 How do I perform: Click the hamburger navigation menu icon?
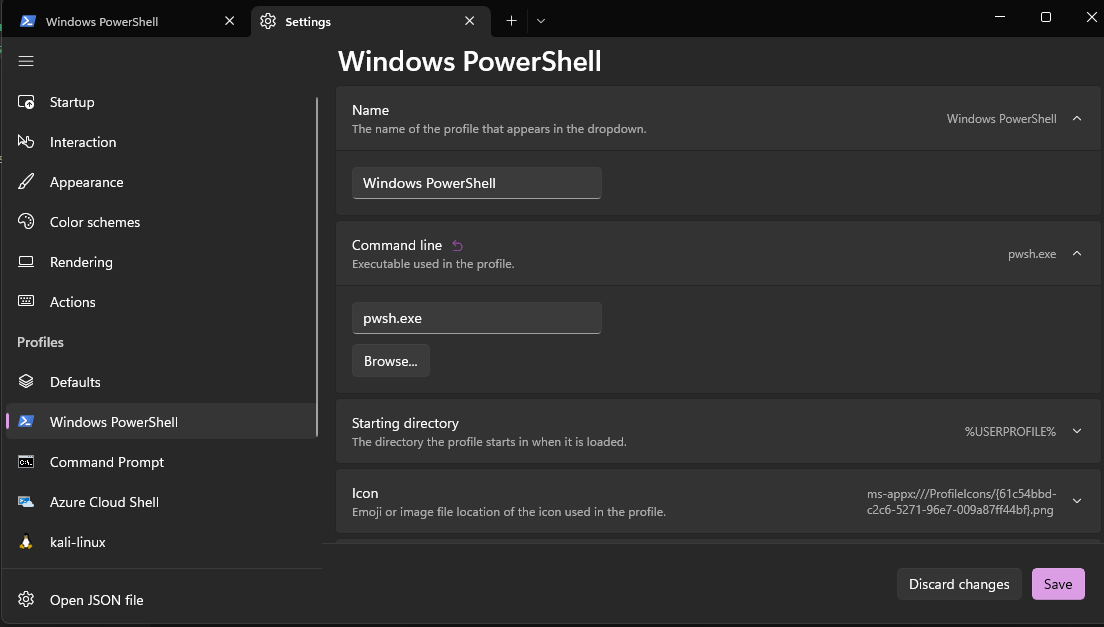click(26, 61)
